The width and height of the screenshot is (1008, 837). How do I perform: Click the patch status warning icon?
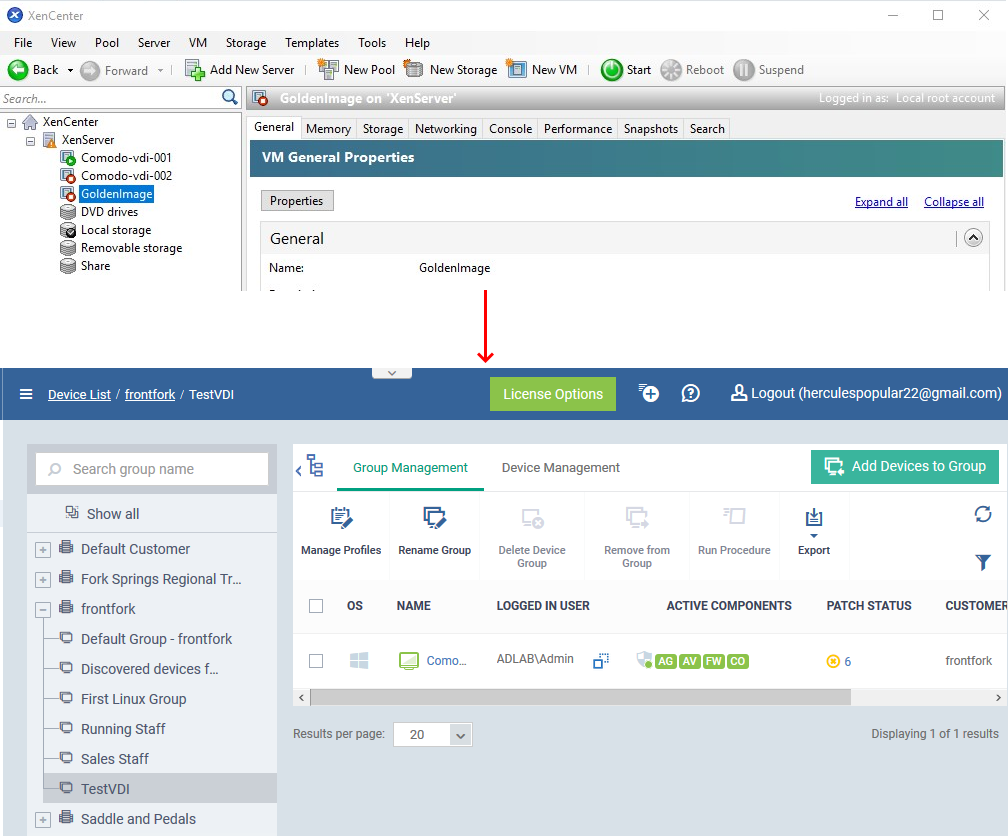click(x=833, y=662)
